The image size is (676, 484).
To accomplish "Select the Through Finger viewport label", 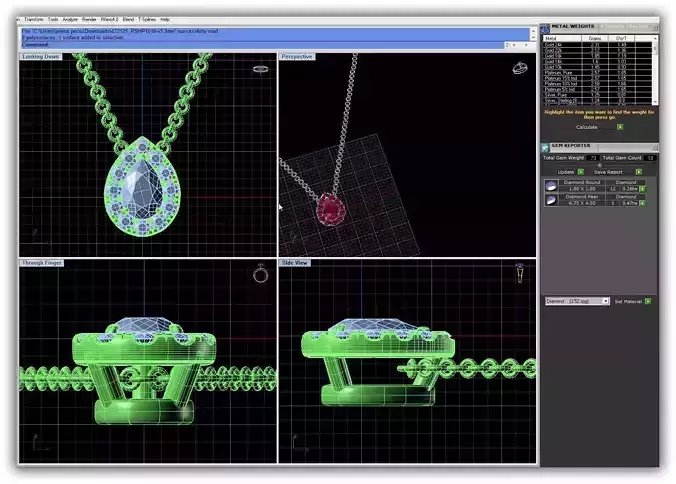I will [x=42, y=263].
